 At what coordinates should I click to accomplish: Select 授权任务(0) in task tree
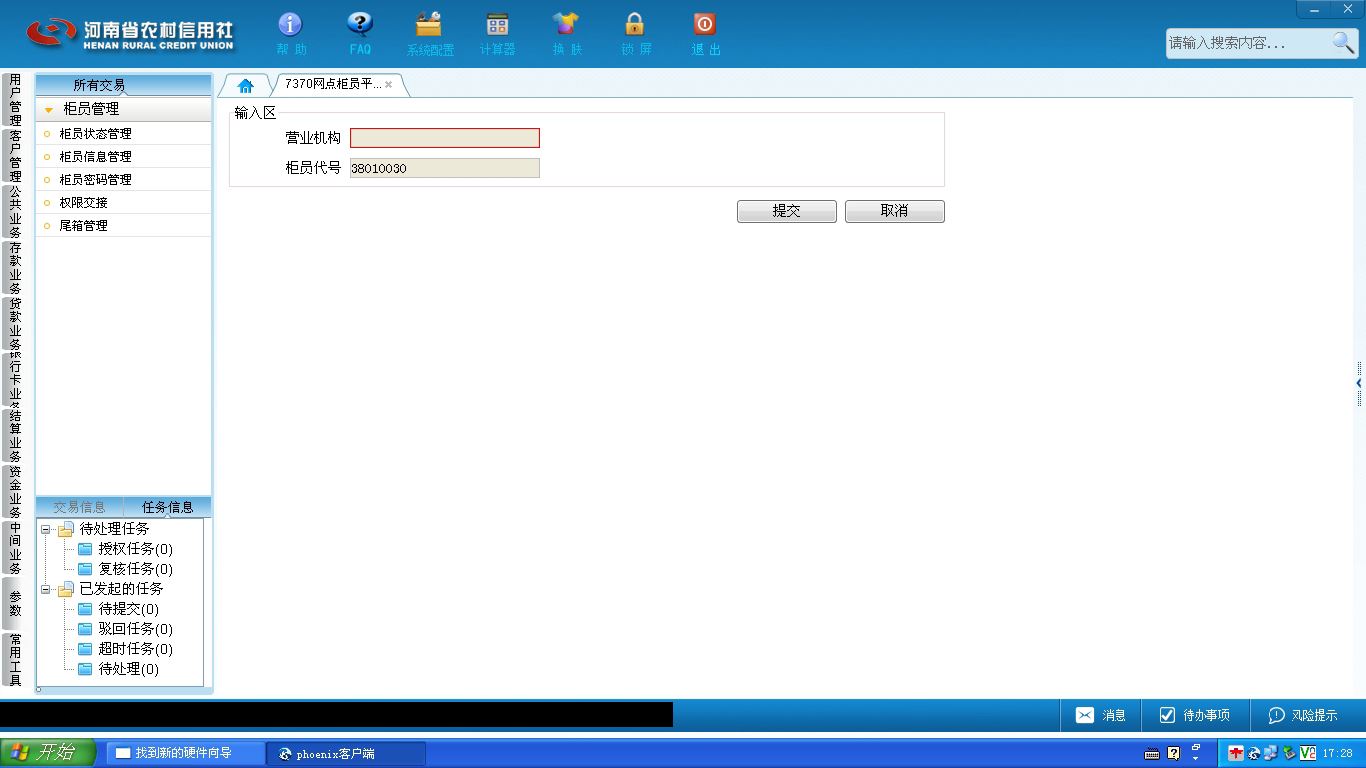(x=135, y=549)
